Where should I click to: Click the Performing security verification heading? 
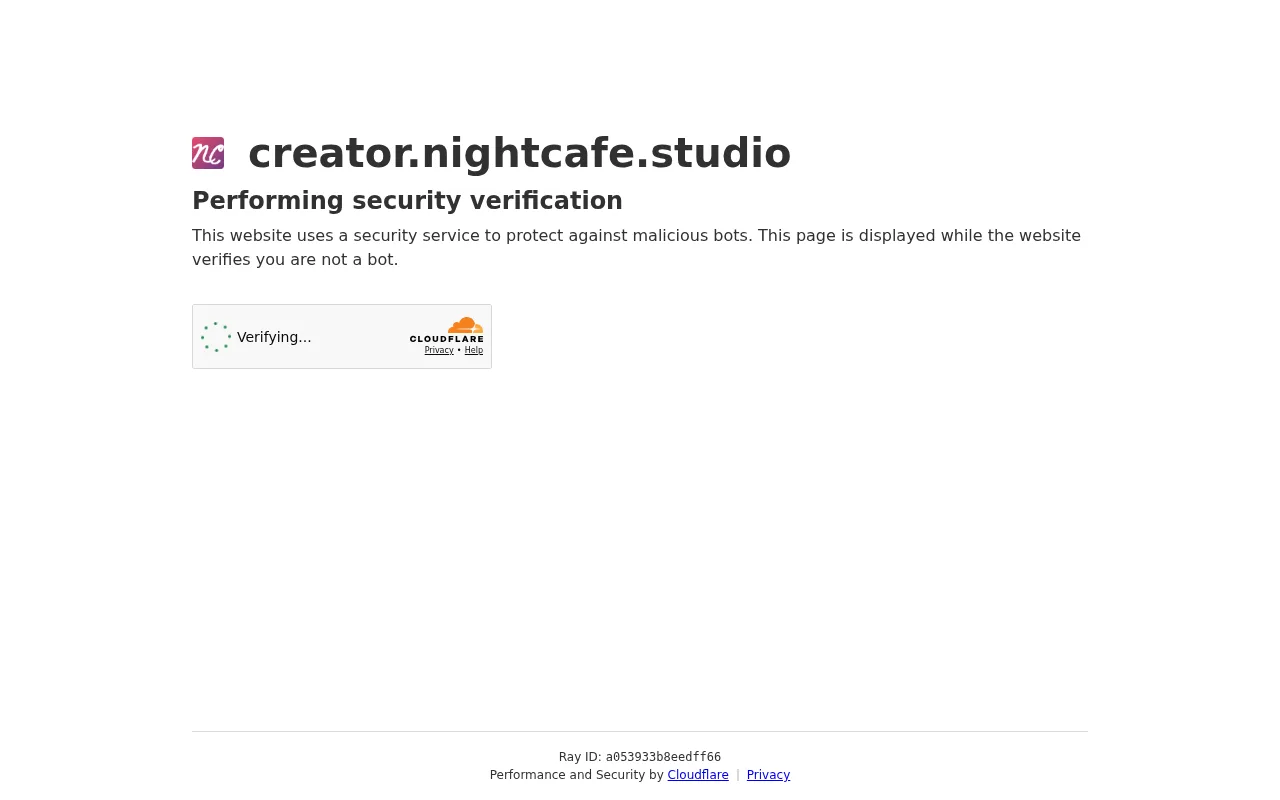point(407,201)
